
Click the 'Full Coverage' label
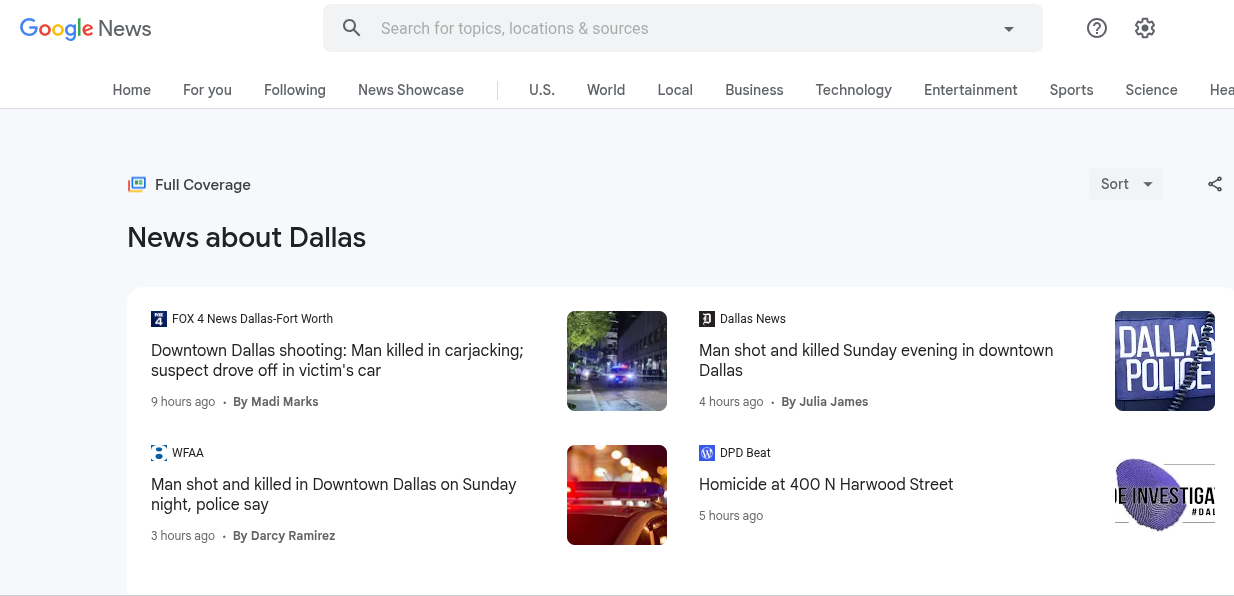[x=203, y=185]
